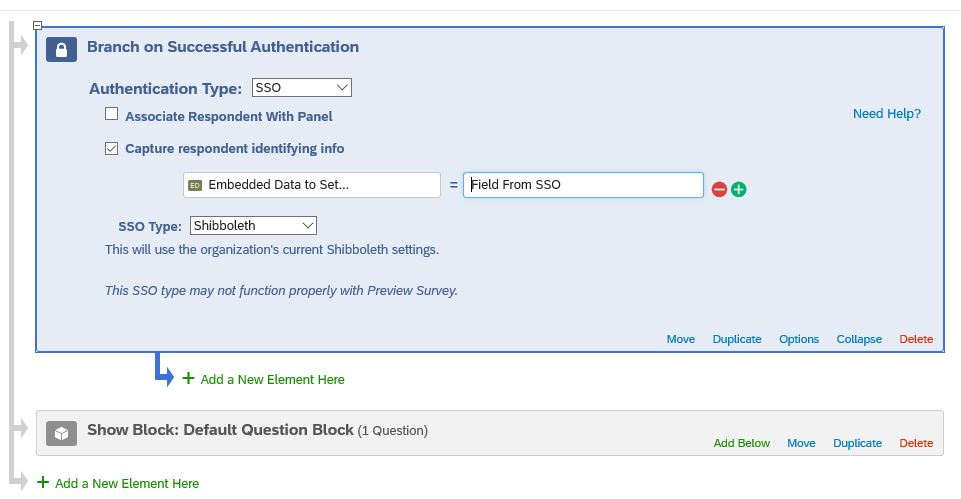
Task: Click the red minus remove field icon
Action: click(719, 189)
